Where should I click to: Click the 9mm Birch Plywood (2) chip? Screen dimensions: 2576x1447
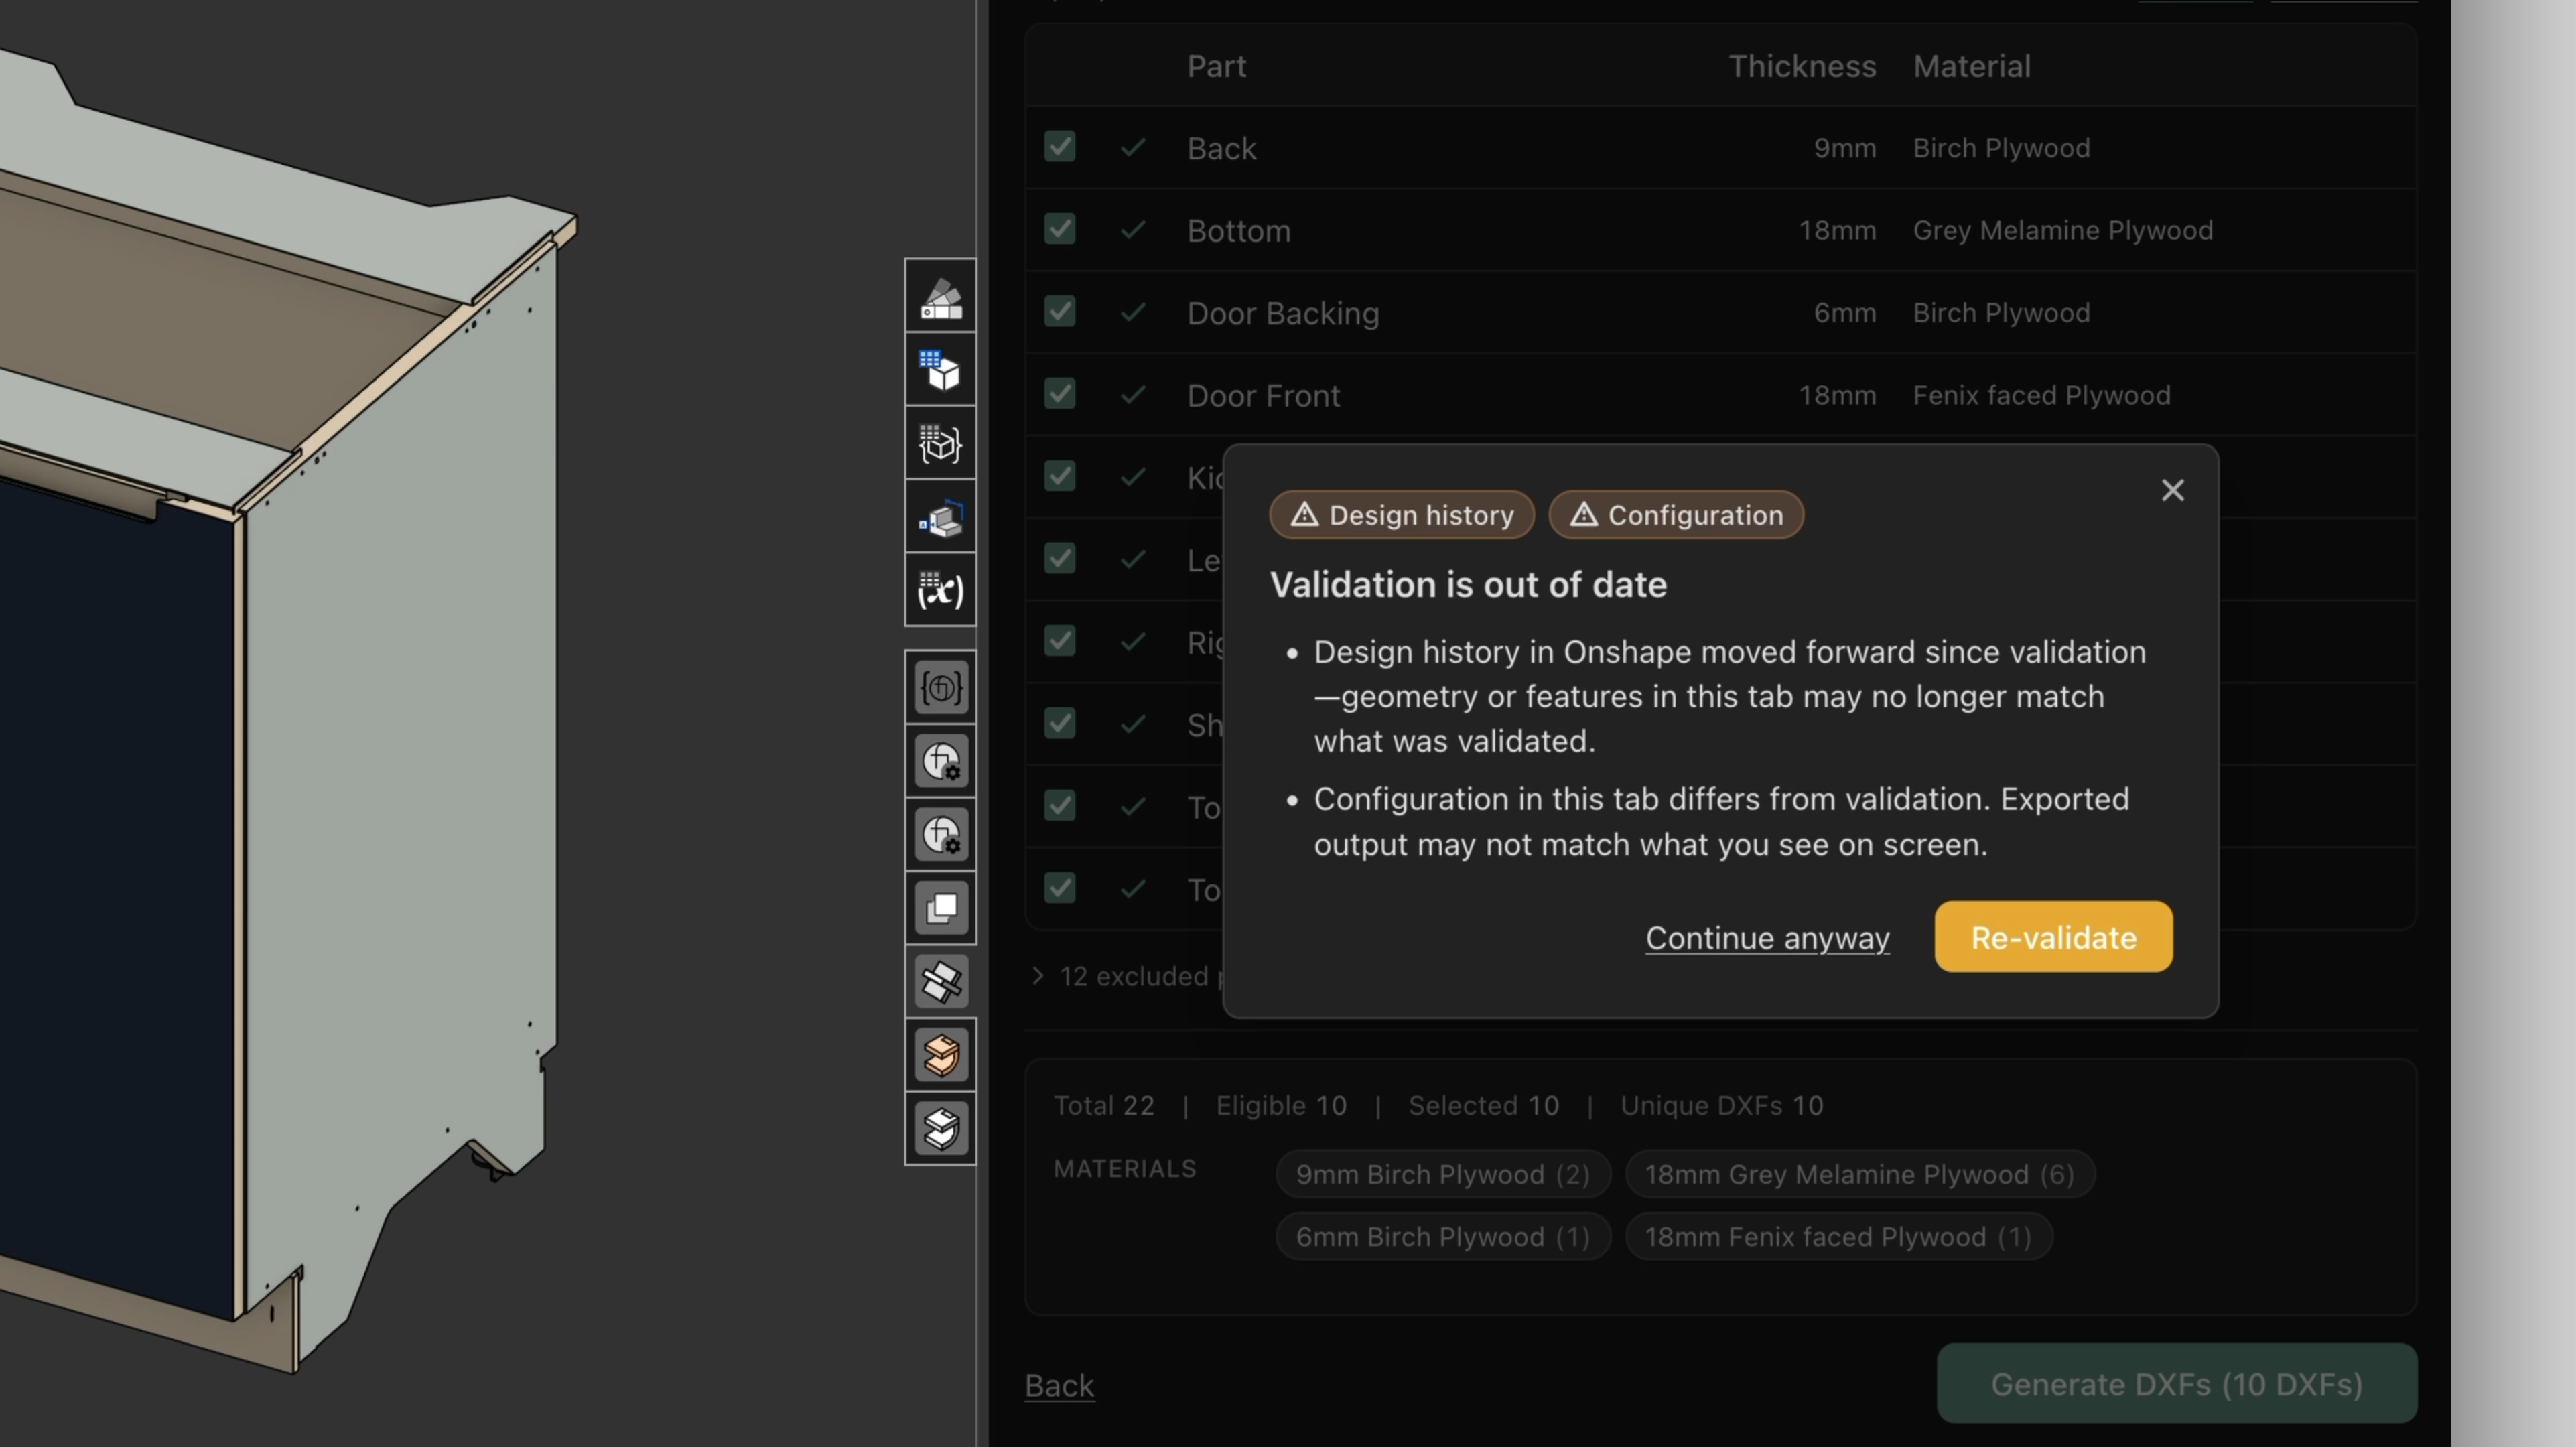tap(1442, 1174)
